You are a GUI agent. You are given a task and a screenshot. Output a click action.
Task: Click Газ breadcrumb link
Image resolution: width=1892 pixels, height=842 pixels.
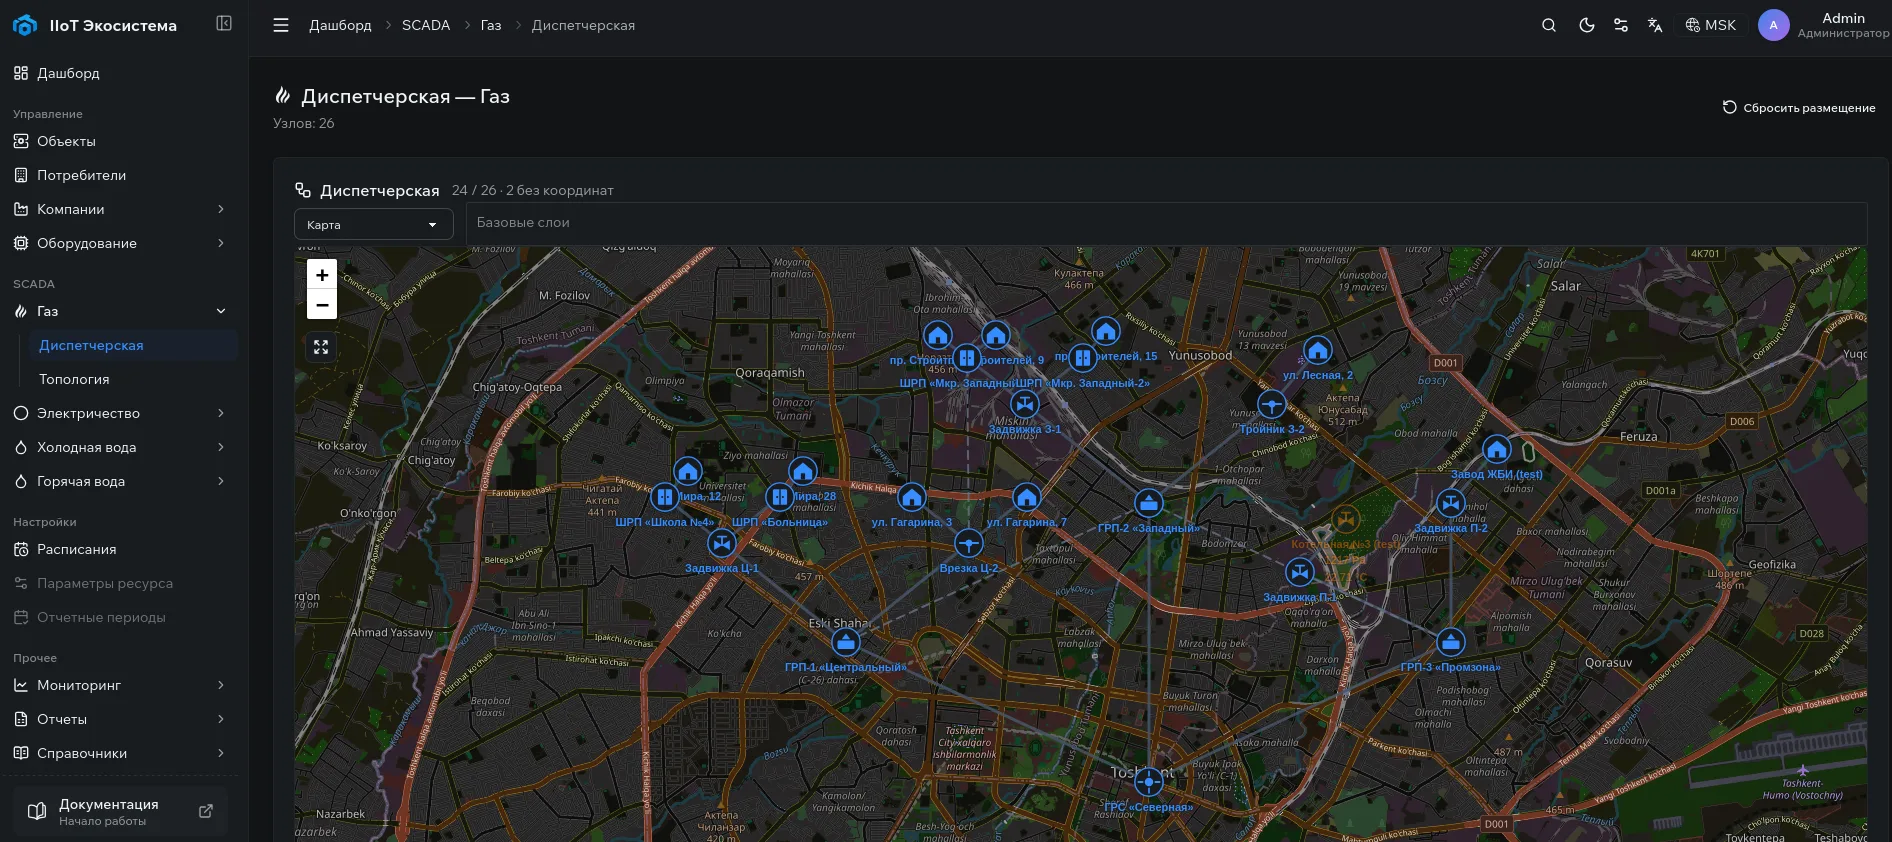point(491,25)
